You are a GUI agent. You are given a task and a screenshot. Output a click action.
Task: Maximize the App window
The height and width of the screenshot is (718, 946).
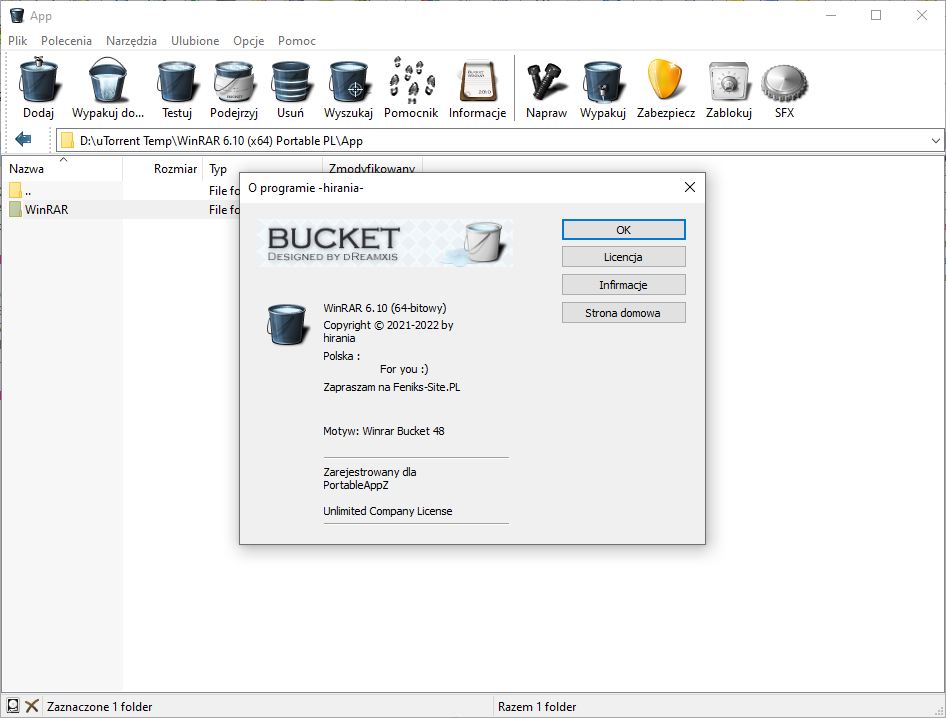click(876, 16)
